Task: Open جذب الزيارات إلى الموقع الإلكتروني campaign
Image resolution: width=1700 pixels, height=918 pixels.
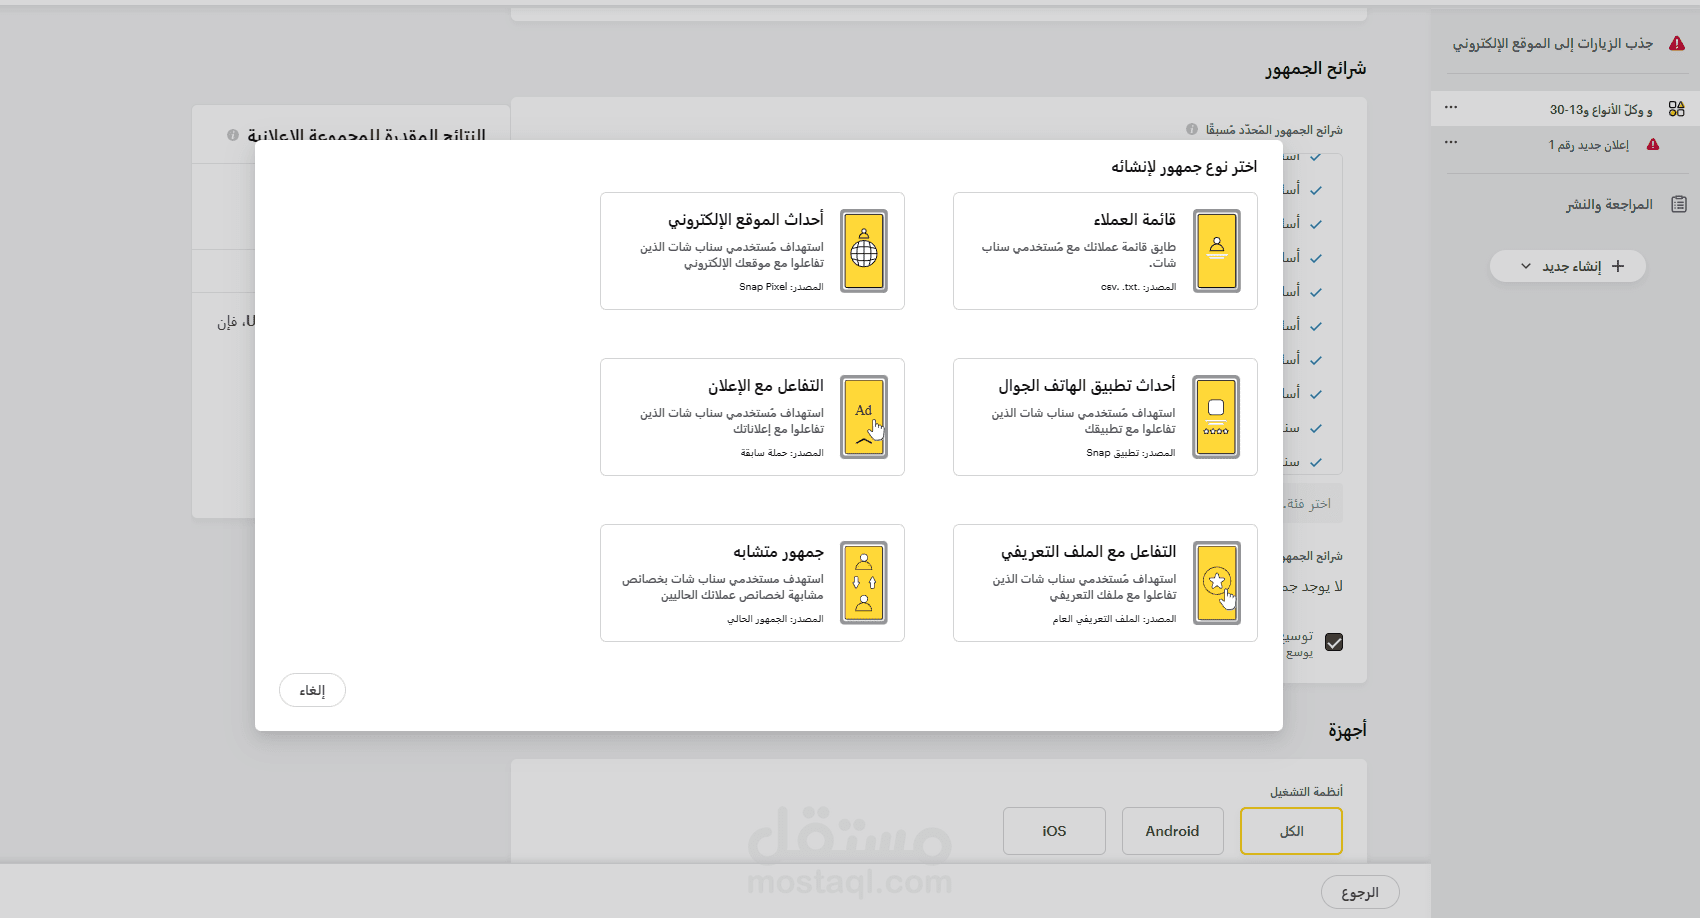Action: 1552,43
